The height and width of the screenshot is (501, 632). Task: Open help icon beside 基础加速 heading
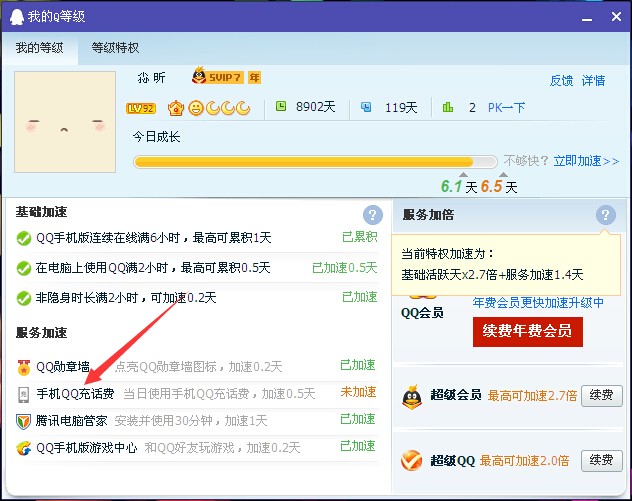click(x=373, y=215)
